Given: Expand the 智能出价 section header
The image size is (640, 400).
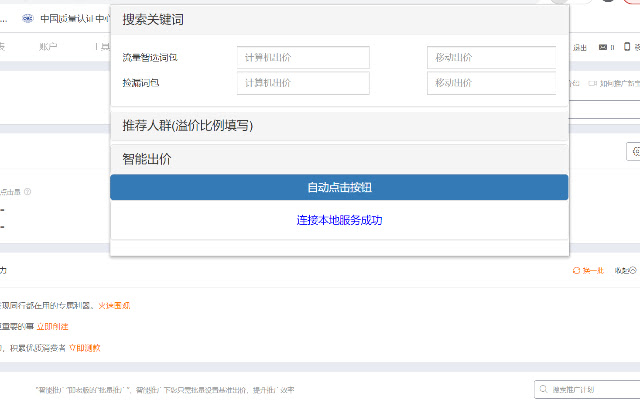Looking at the screenshot, I should [339, 159].
